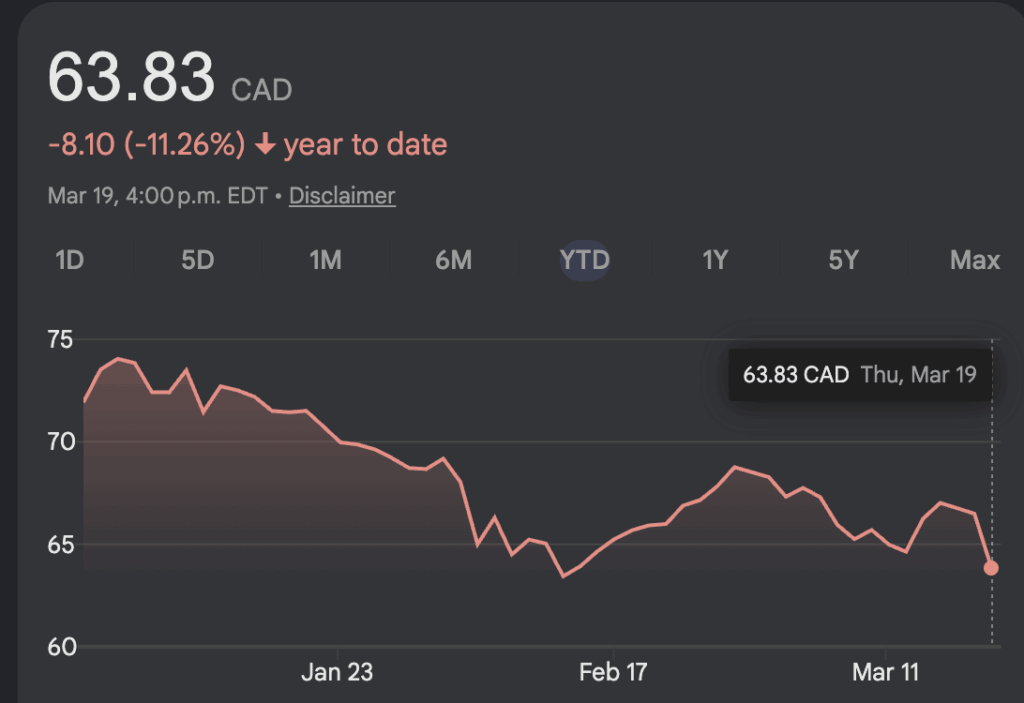
Task: Show the Max price history
Action: pos(974,260)
